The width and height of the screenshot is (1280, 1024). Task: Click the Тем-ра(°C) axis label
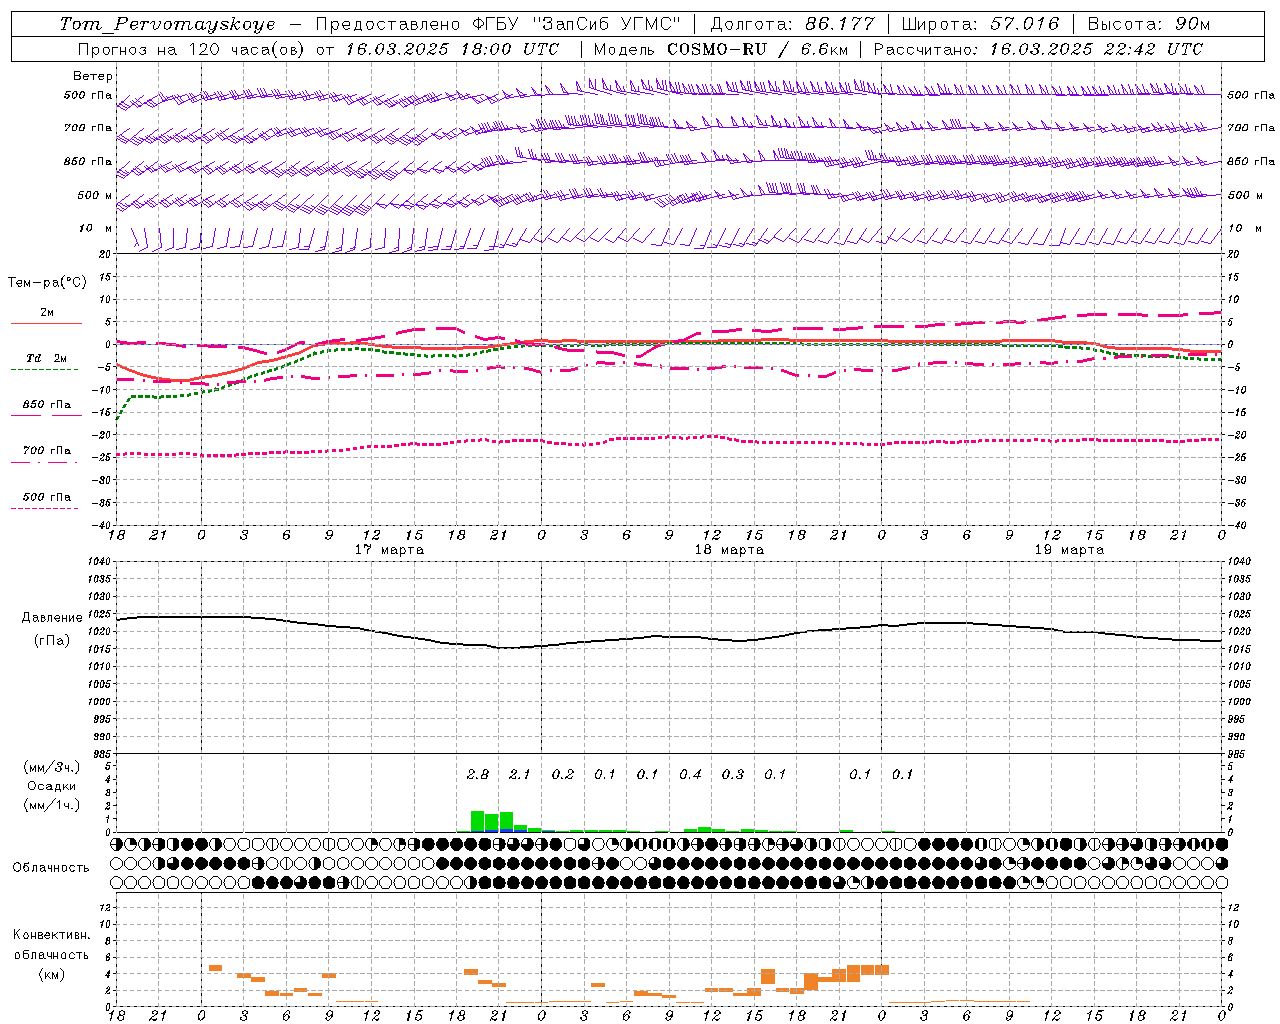[47, 283]
